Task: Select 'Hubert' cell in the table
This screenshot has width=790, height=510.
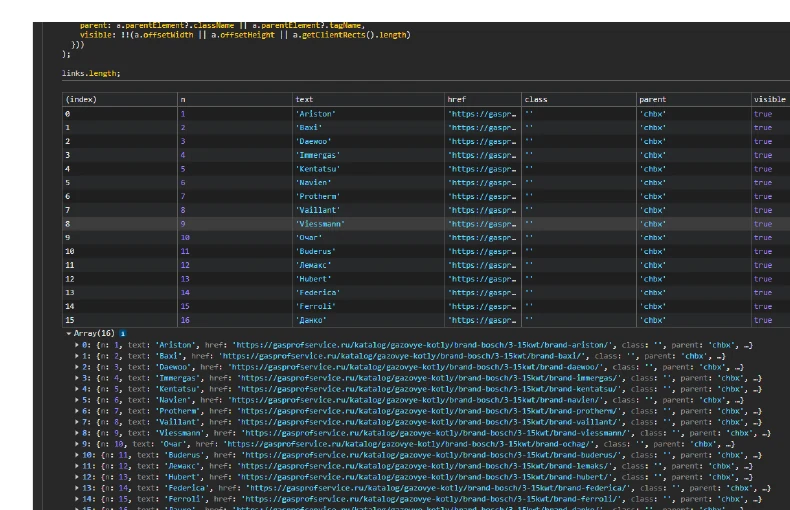Action: [368, 279]
